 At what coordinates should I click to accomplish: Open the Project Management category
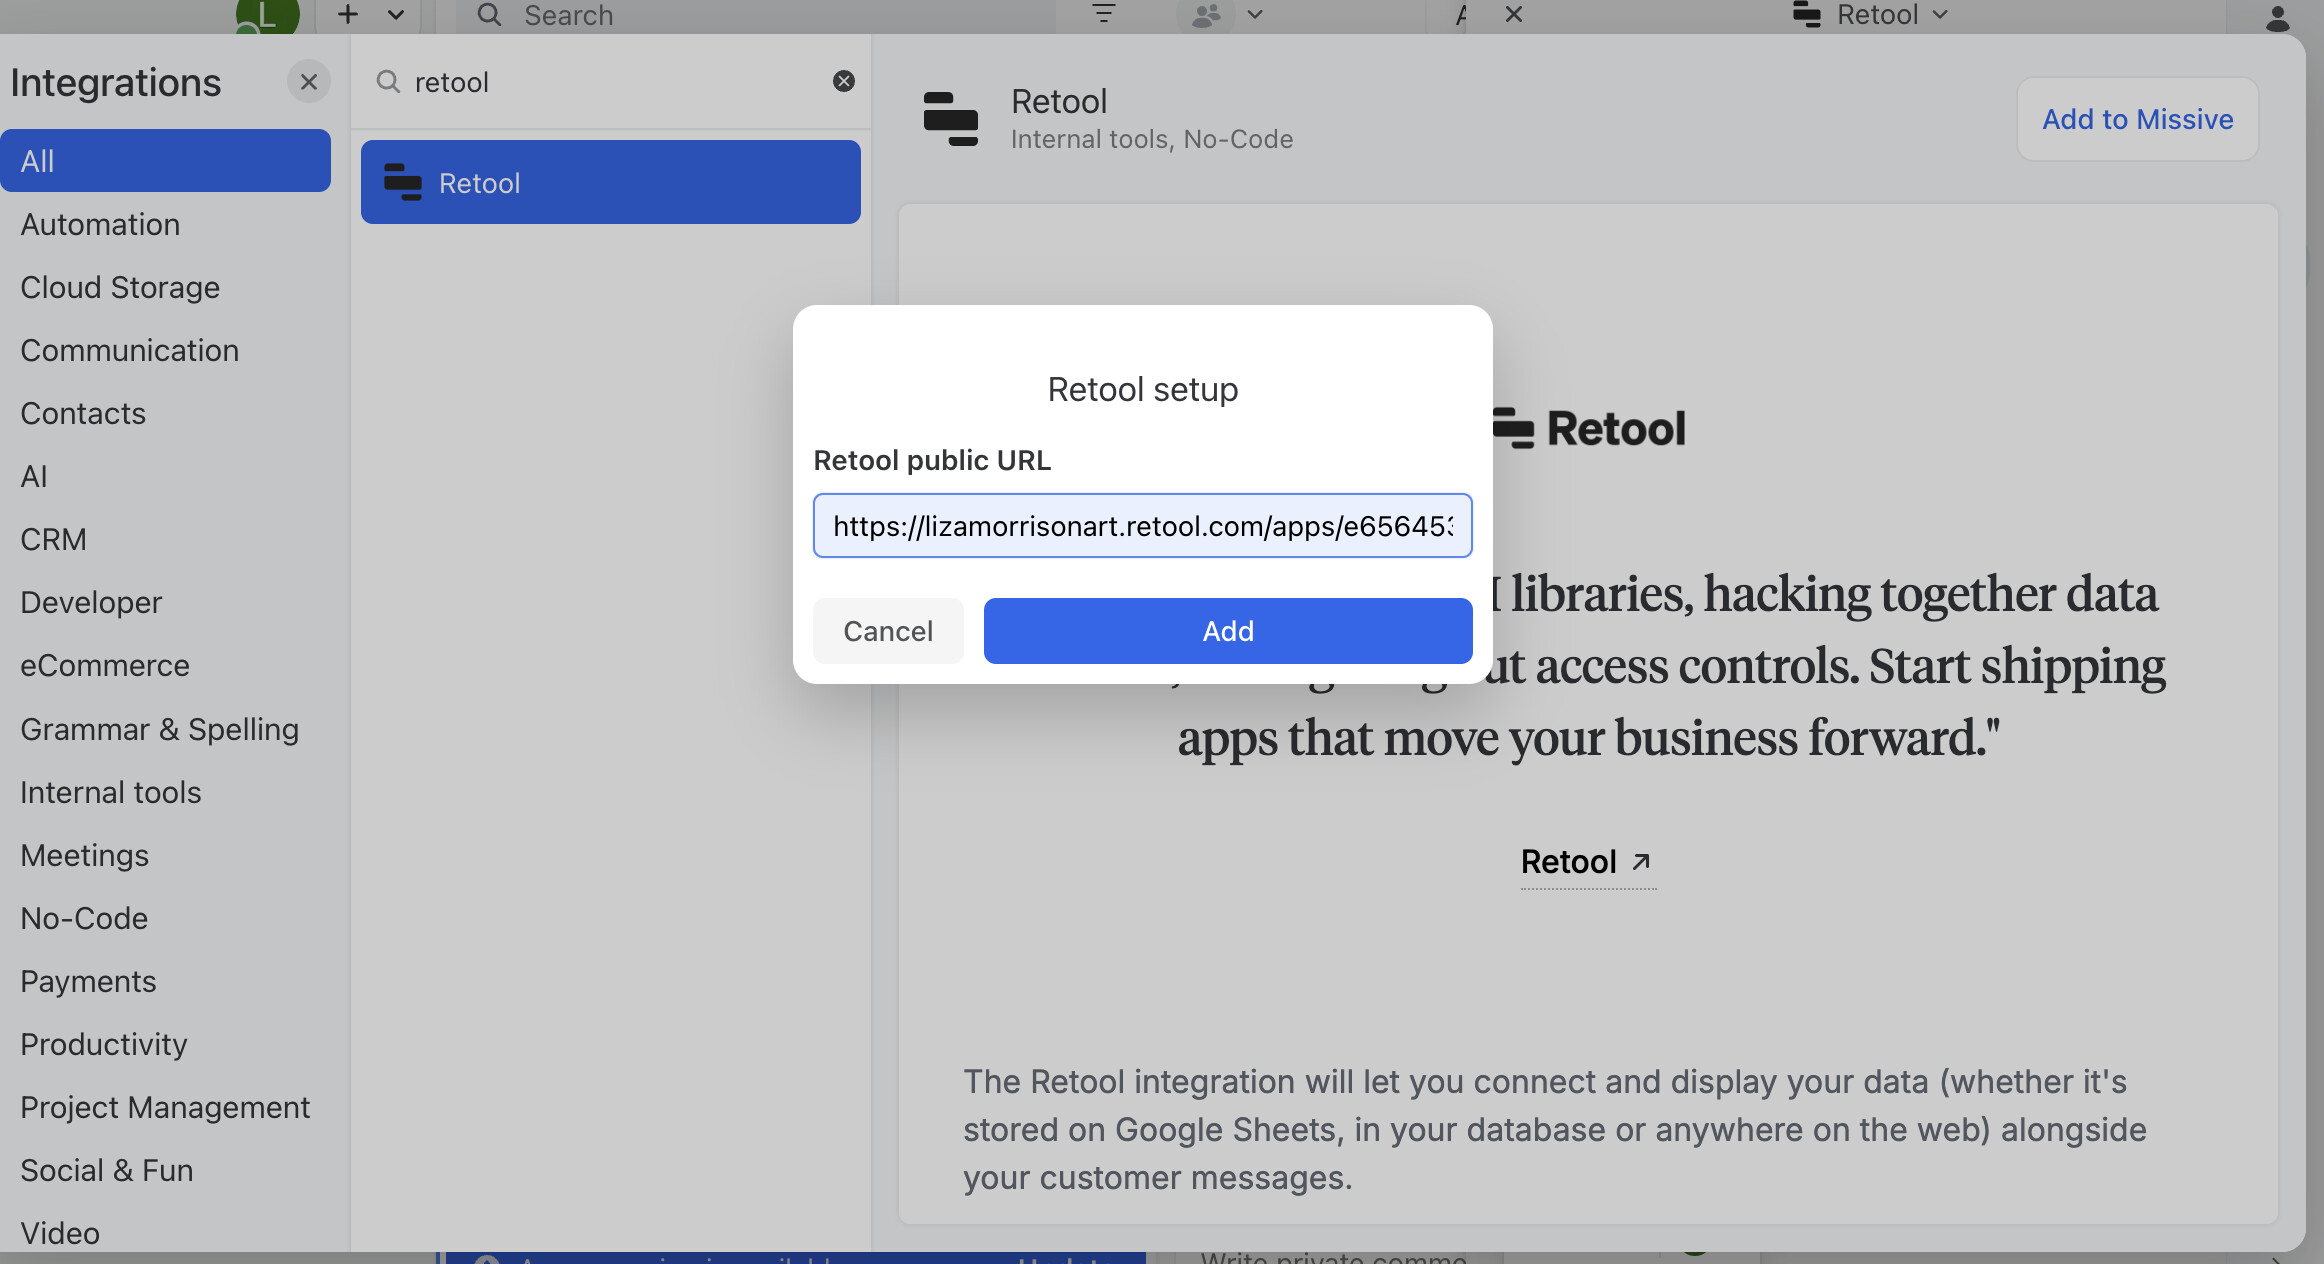tap(165, 1107)
